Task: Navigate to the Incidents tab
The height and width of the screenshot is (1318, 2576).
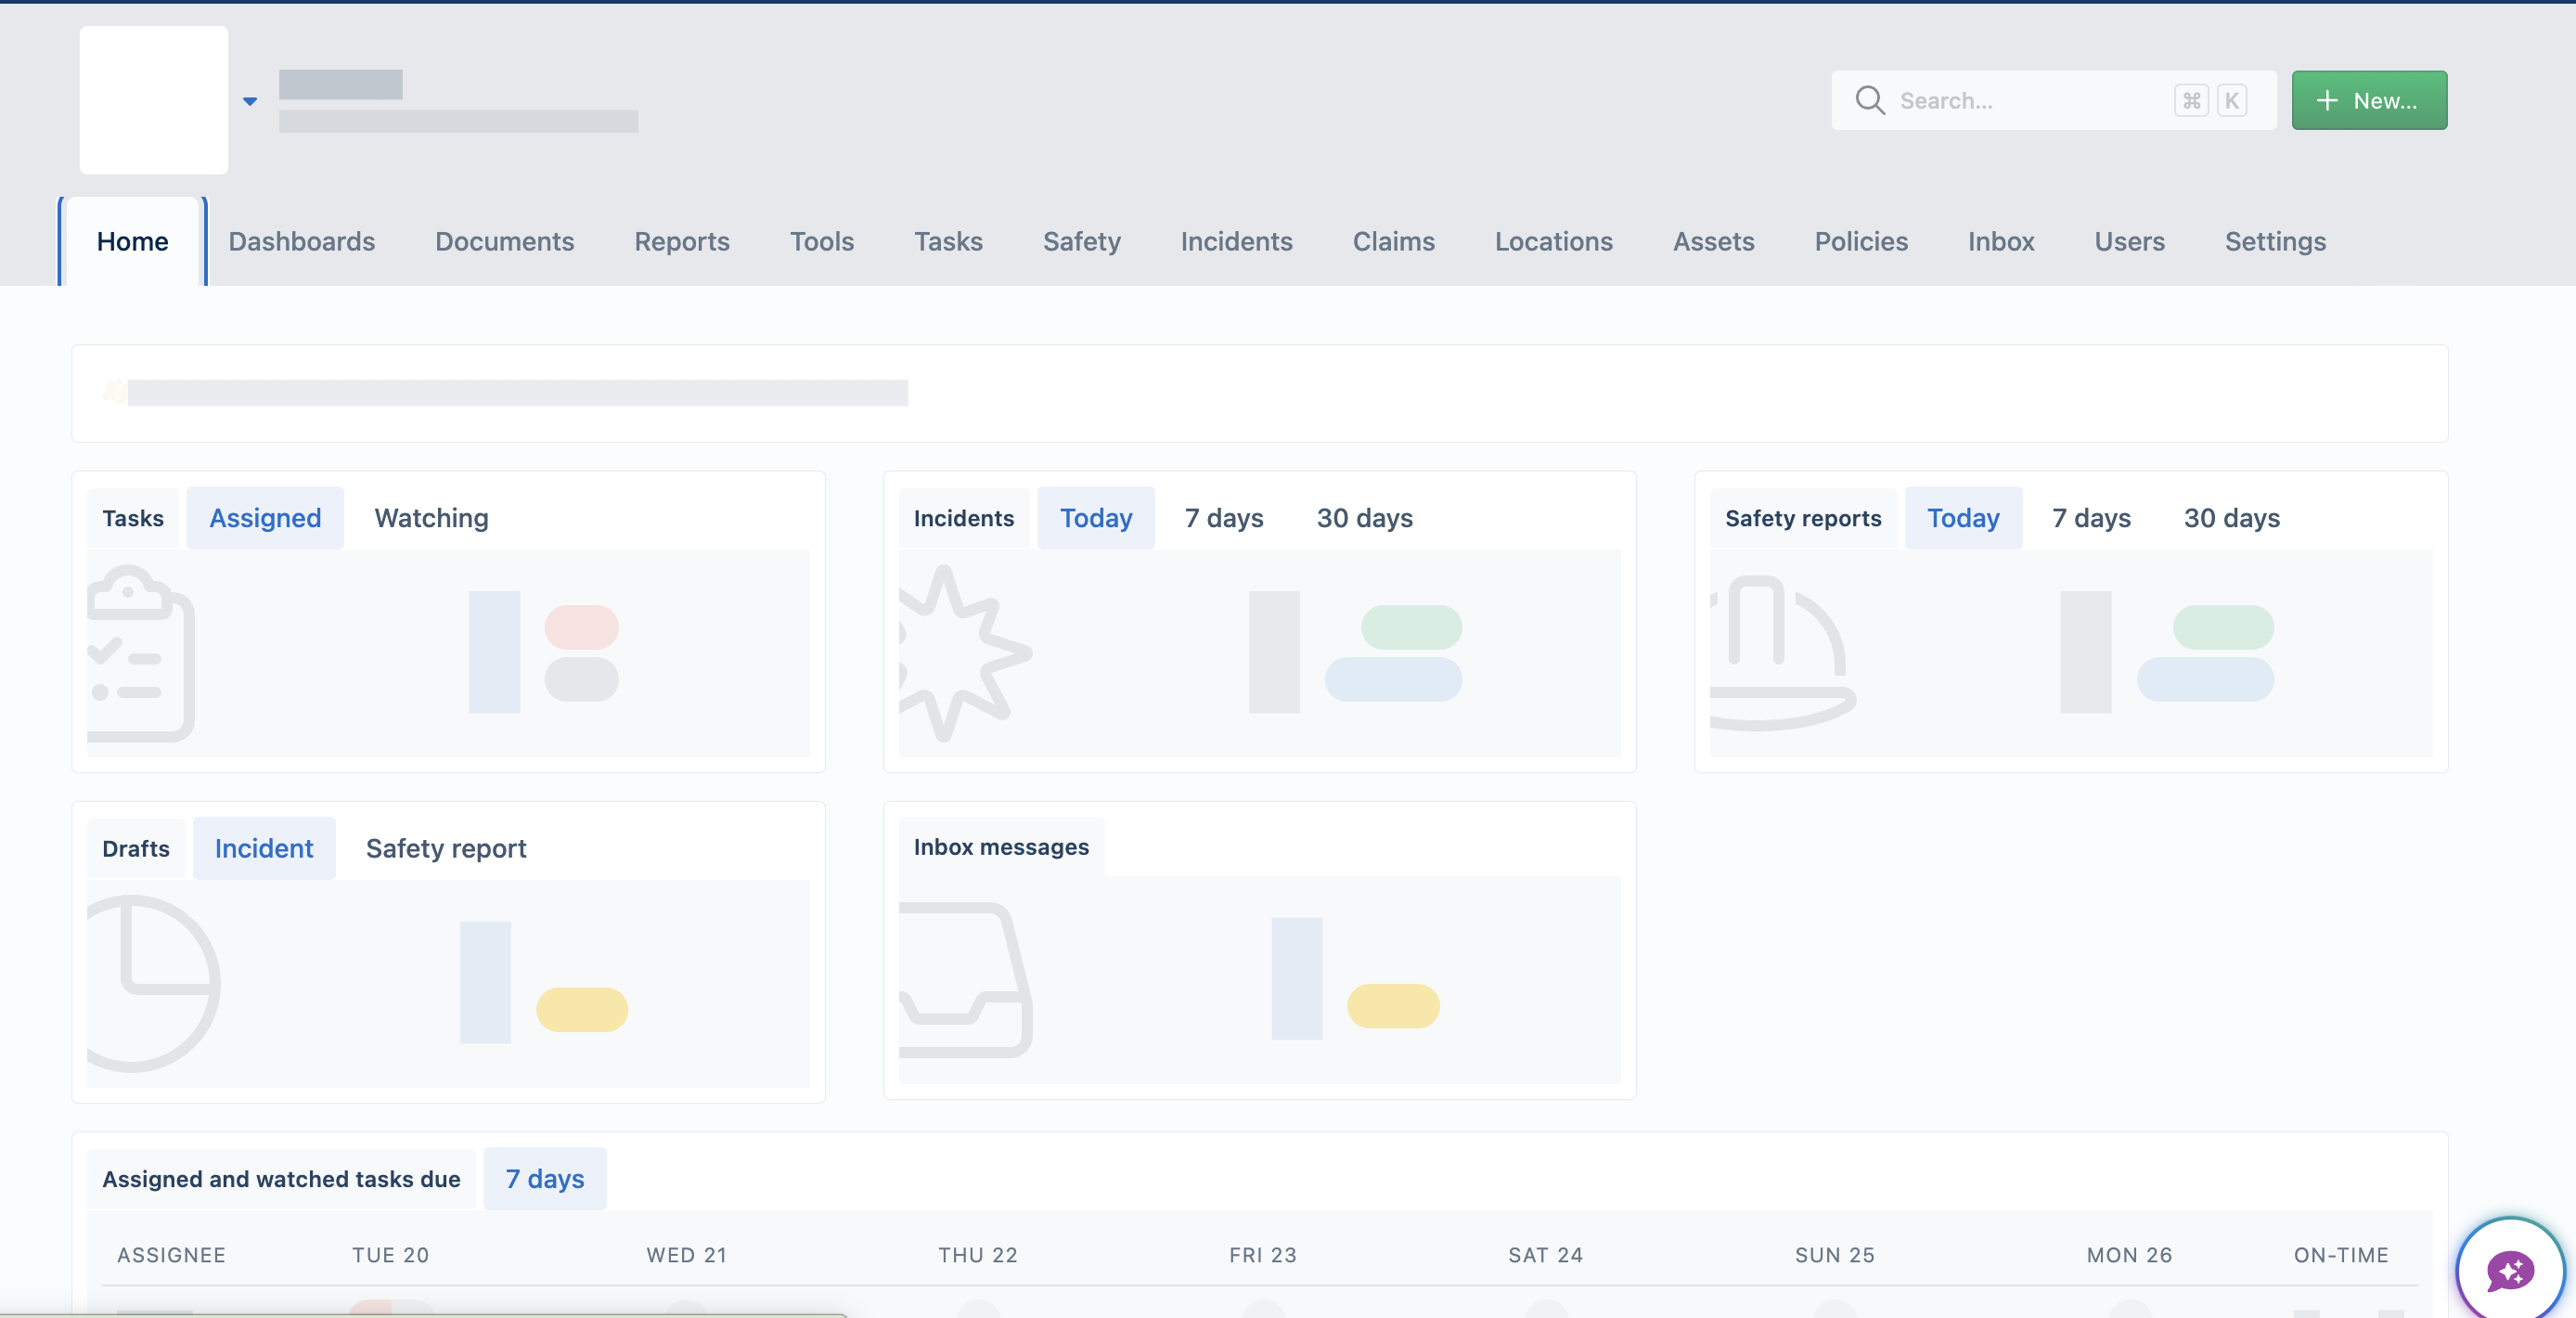Action: 1236,241
